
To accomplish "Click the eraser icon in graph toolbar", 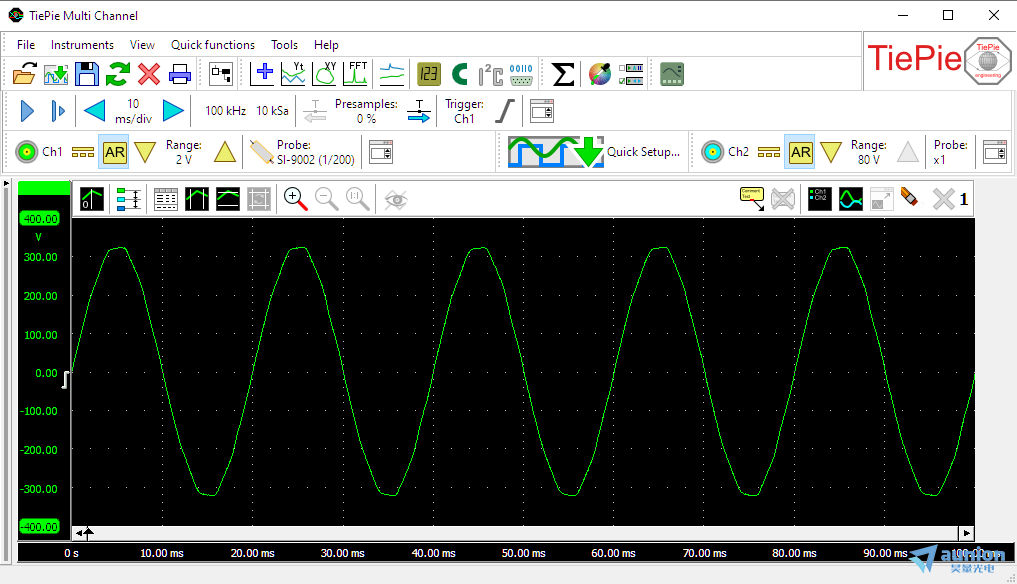I will click(x=909, y=199).
